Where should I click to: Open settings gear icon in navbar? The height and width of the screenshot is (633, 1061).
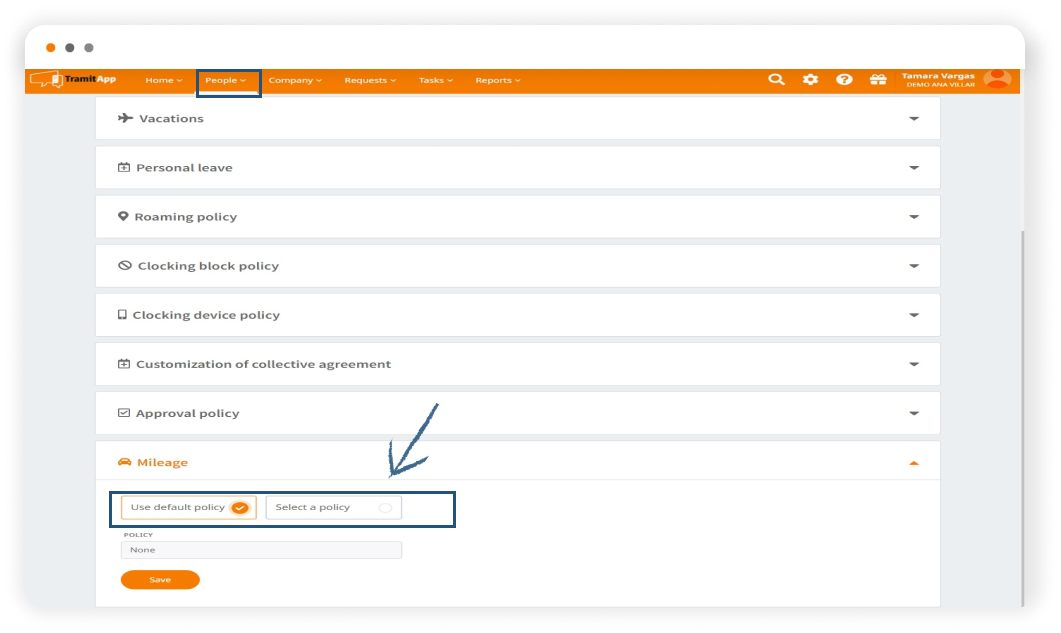810,80
